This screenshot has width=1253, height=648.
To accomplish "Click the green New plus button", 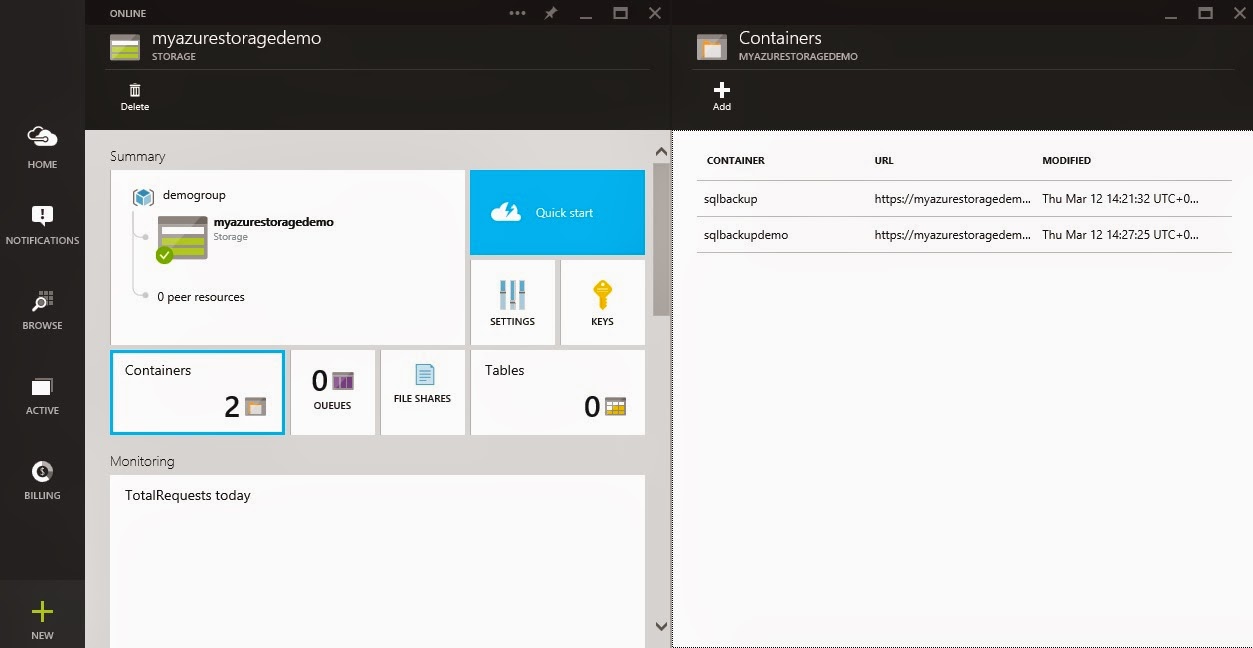I will (x=42, y=619).
